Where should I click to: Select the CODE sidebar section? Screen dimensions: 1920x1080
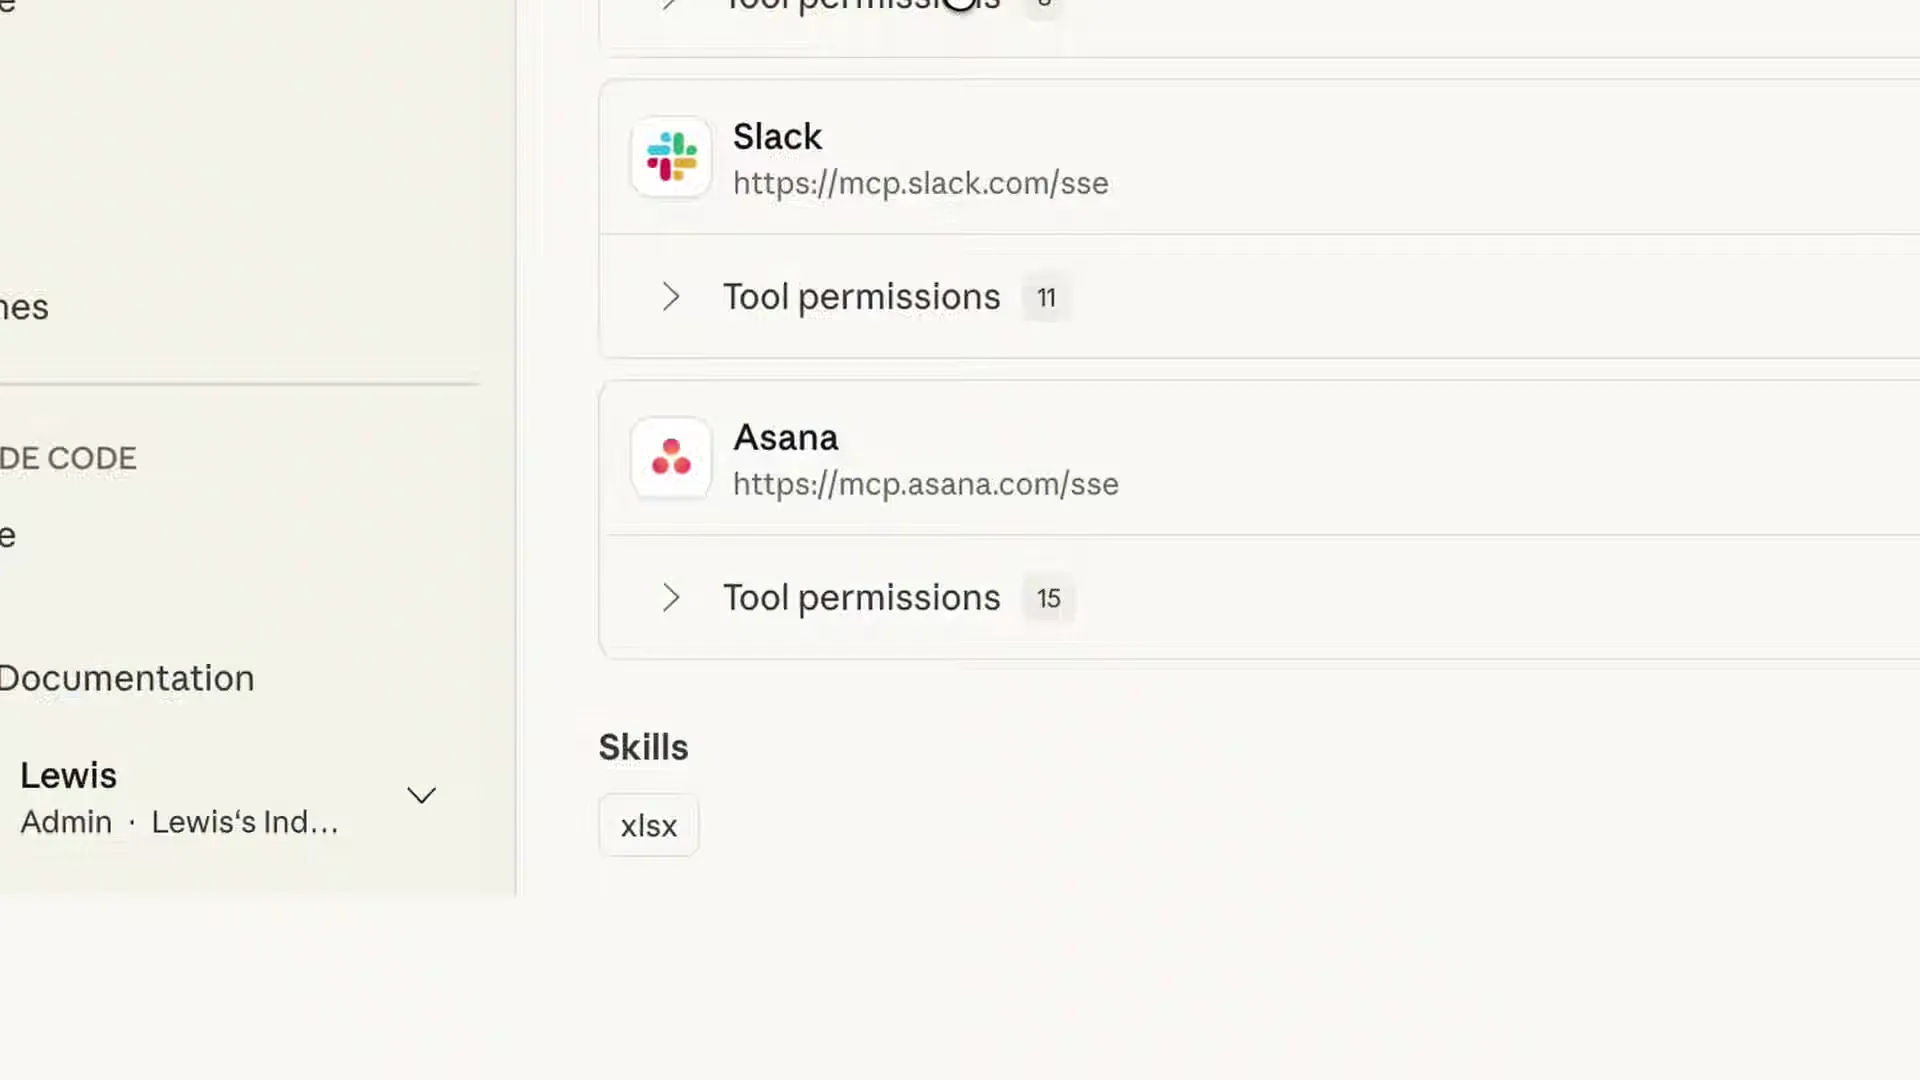click(68, 458)
